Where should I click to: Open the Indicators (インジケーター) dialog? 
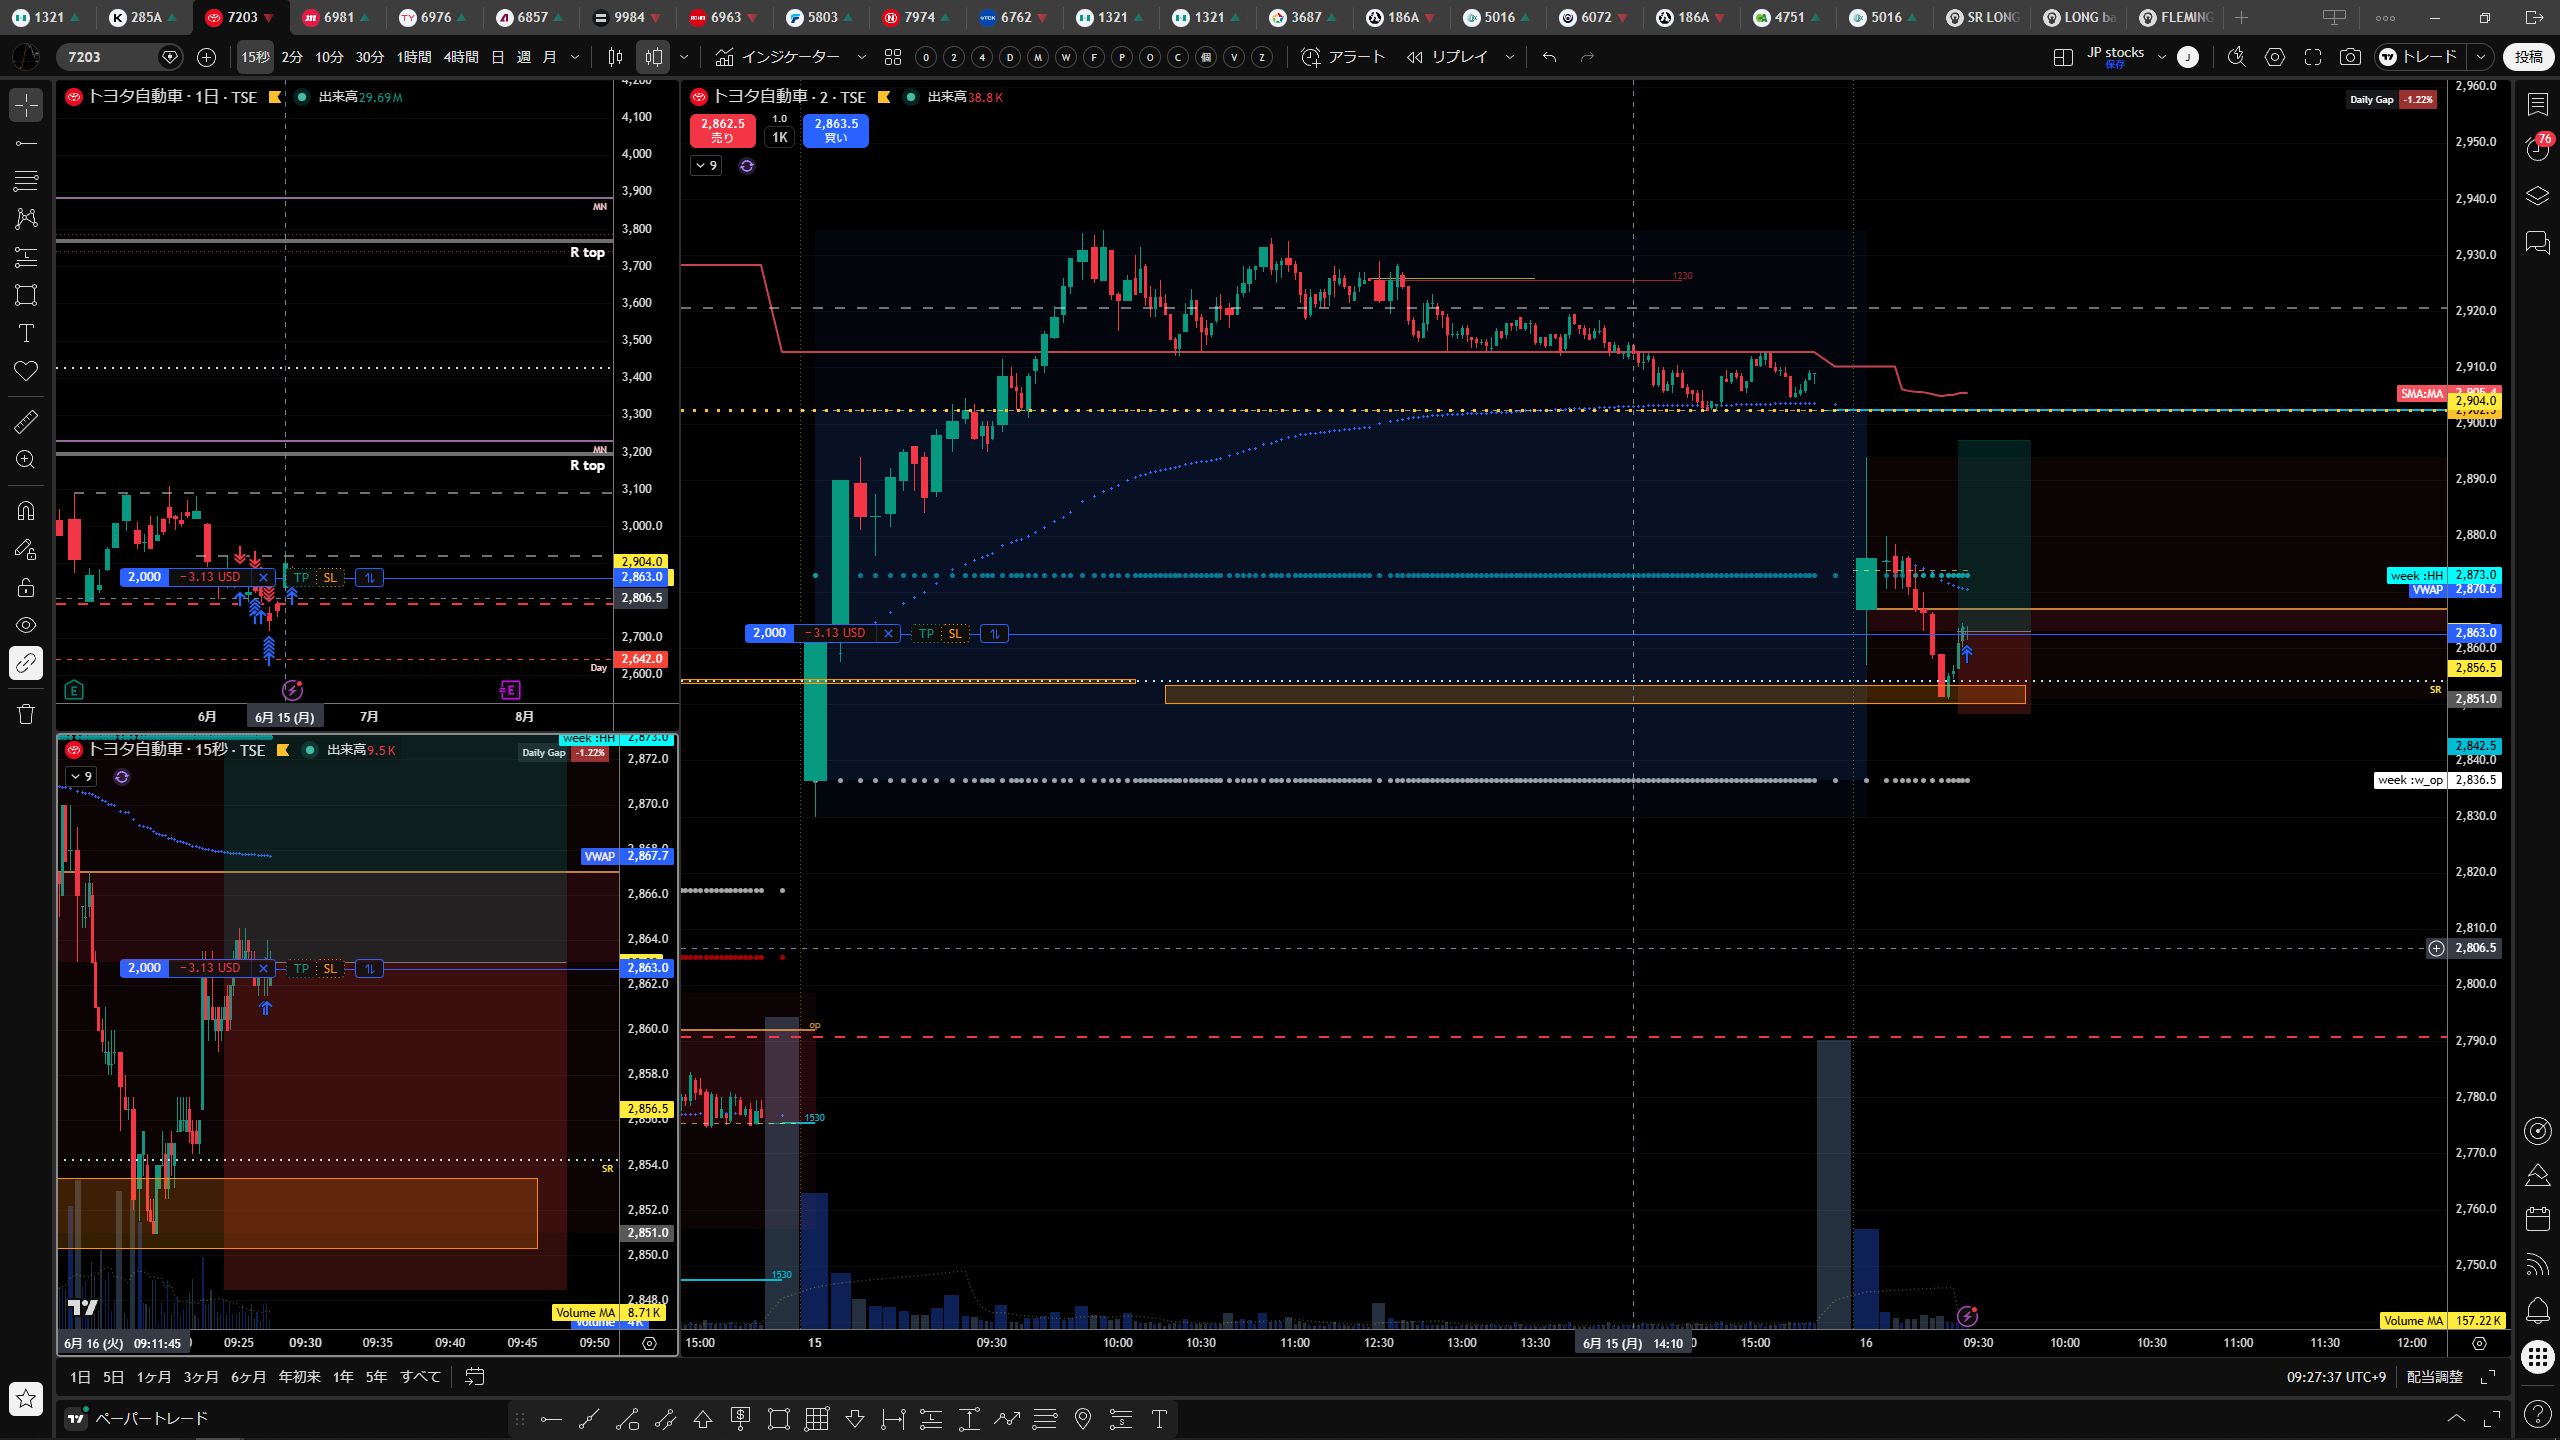(778, 57)
